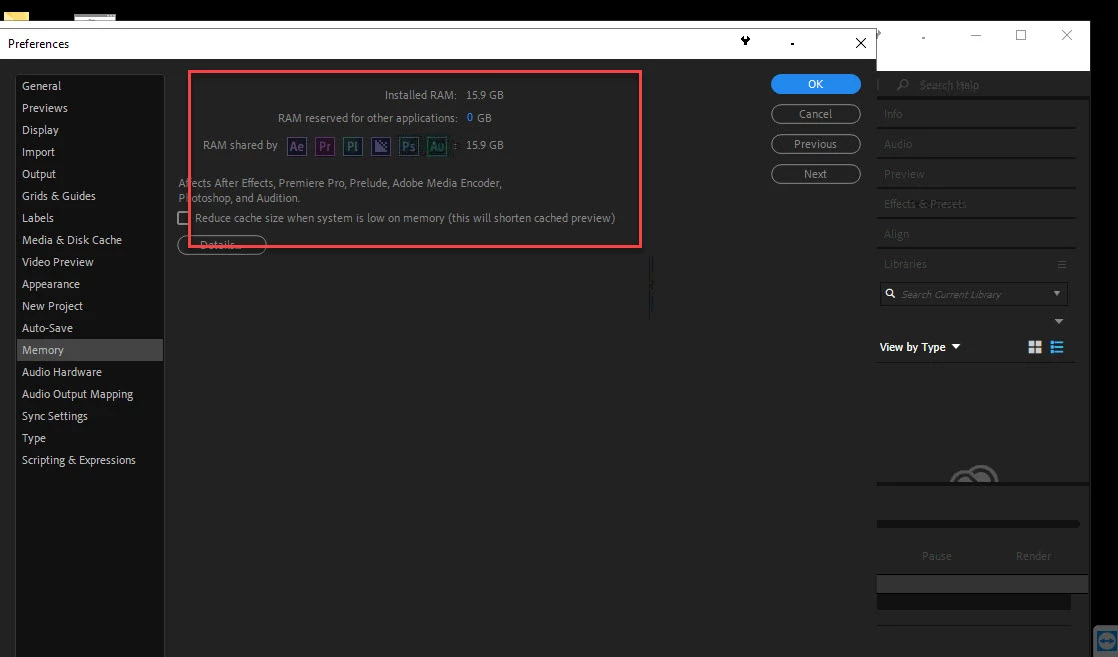
Task: Click the RAM reserved for other applications value
Action: [470, 118]
